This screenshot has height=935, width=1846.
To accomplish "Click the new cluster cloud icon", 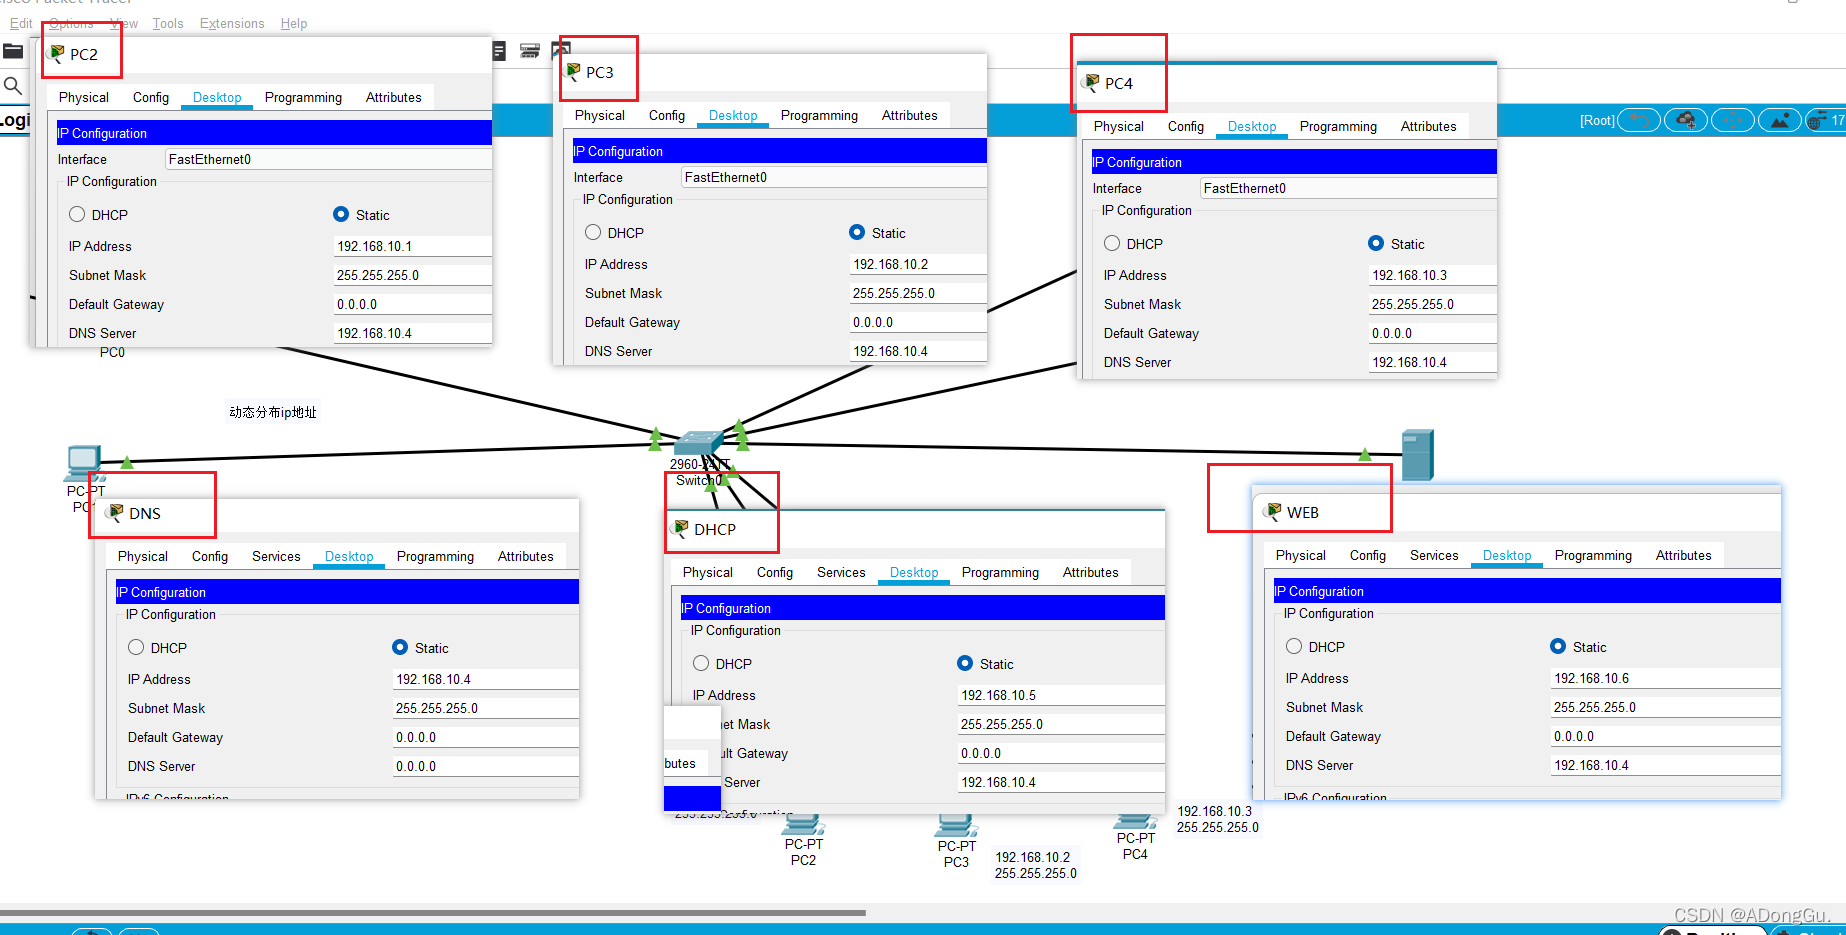I will click(1686, 120).
